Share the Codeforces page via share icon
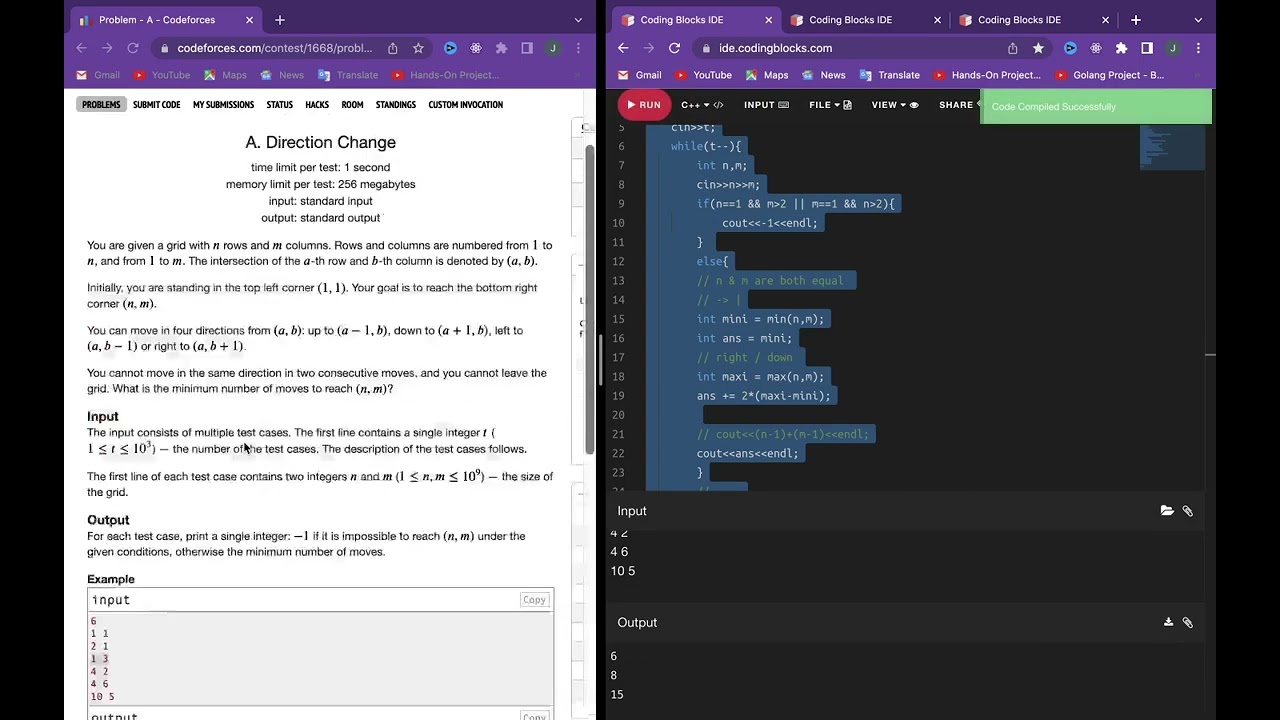1280x720 pixels. (393, 48)
